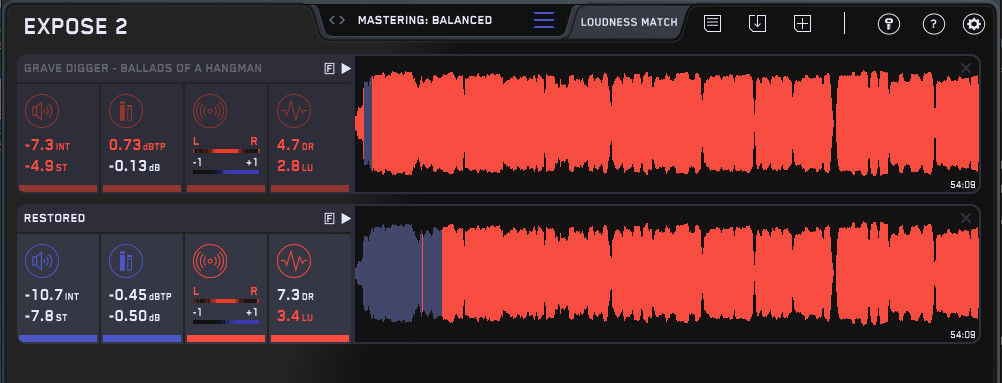Open the help question mark icon
Viewport: 1002px width, 383px height.
934,24
